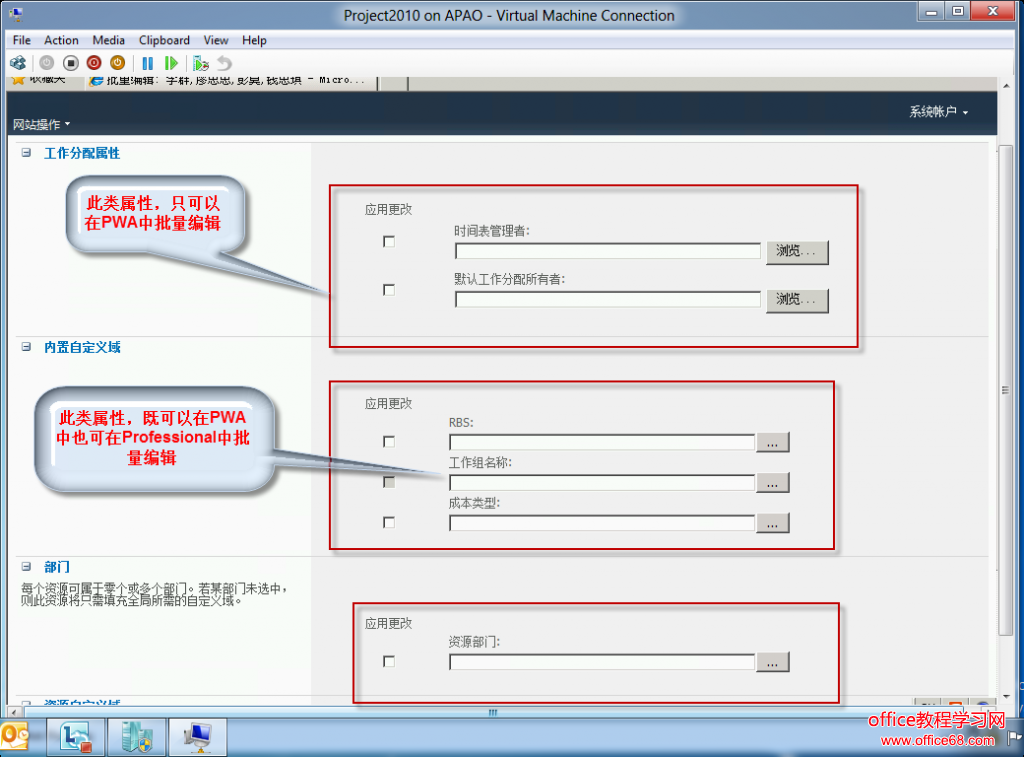
Task: Open the server manager taskbar icon
Action: (x=136, y=737)
